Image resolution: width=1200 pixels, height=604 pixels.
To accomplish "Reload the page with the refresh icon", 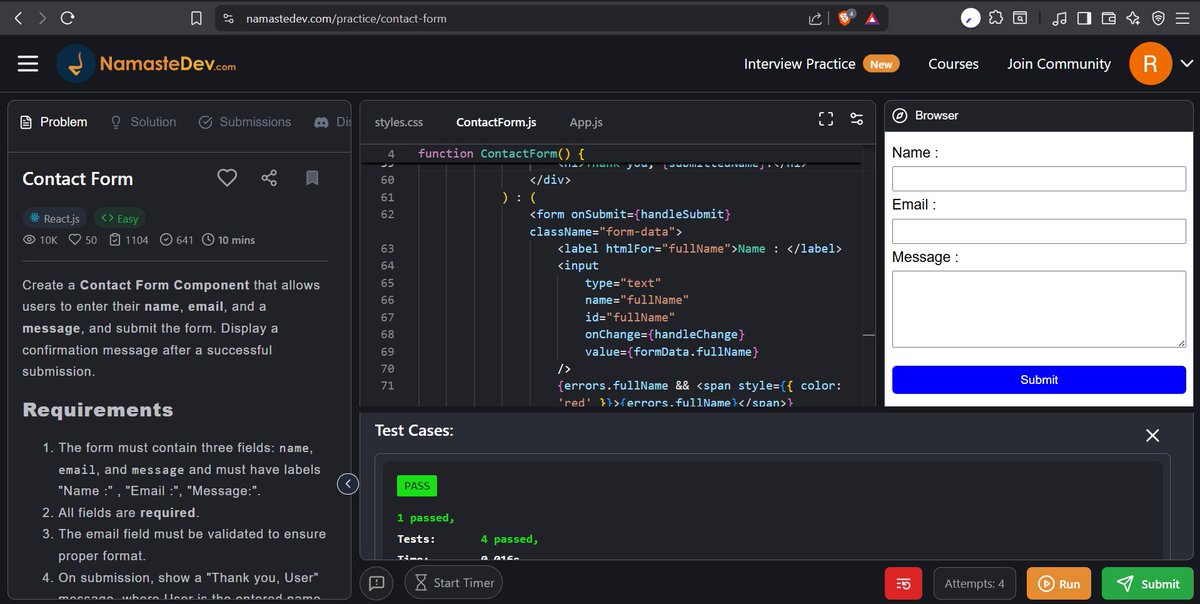I will click(67, 18).
